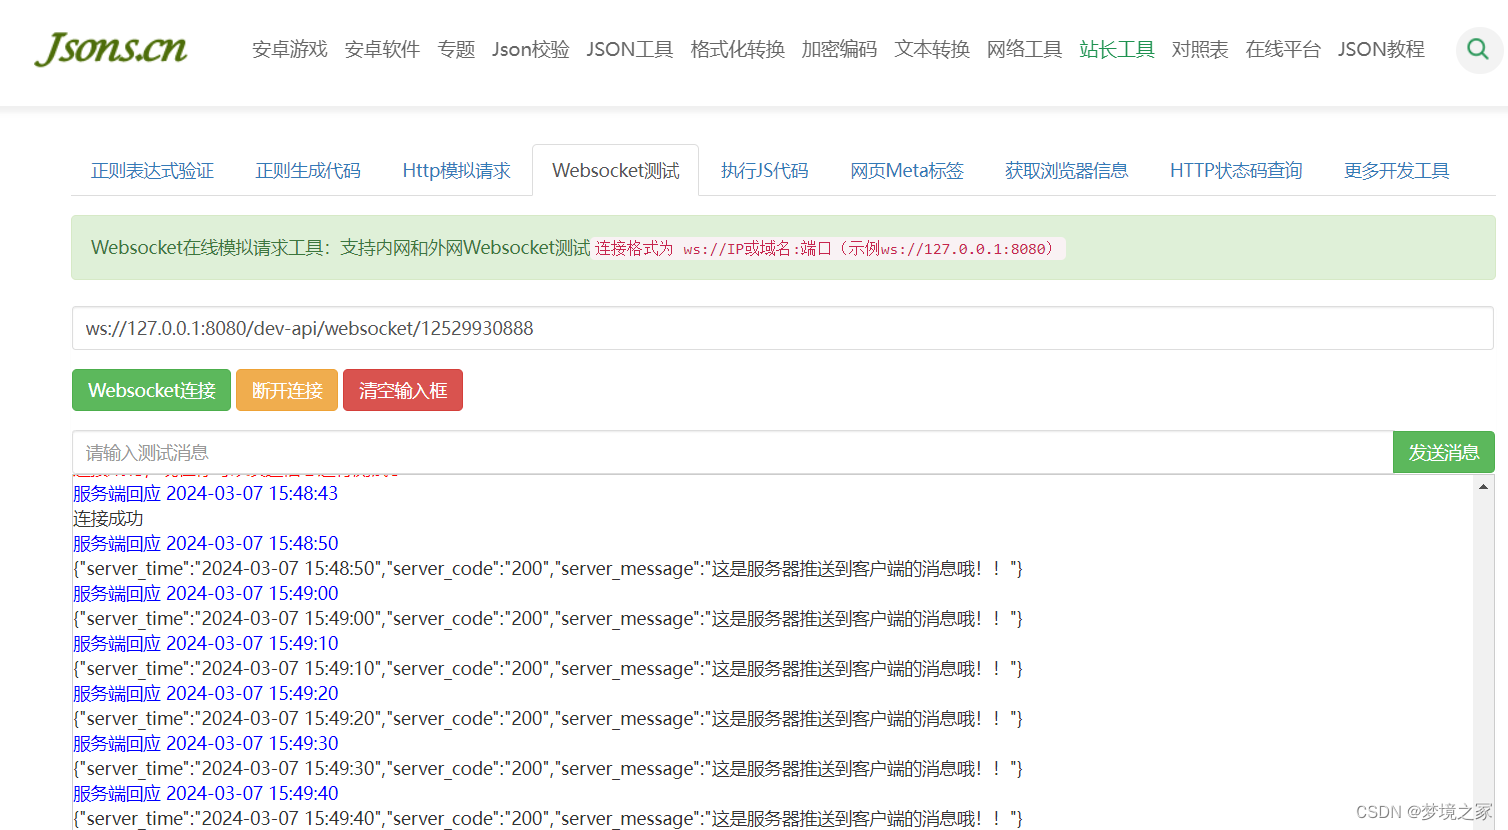Open the 文本转换 menu
The width and height of the screenshot is (1508, 830).
click(932, 49)
